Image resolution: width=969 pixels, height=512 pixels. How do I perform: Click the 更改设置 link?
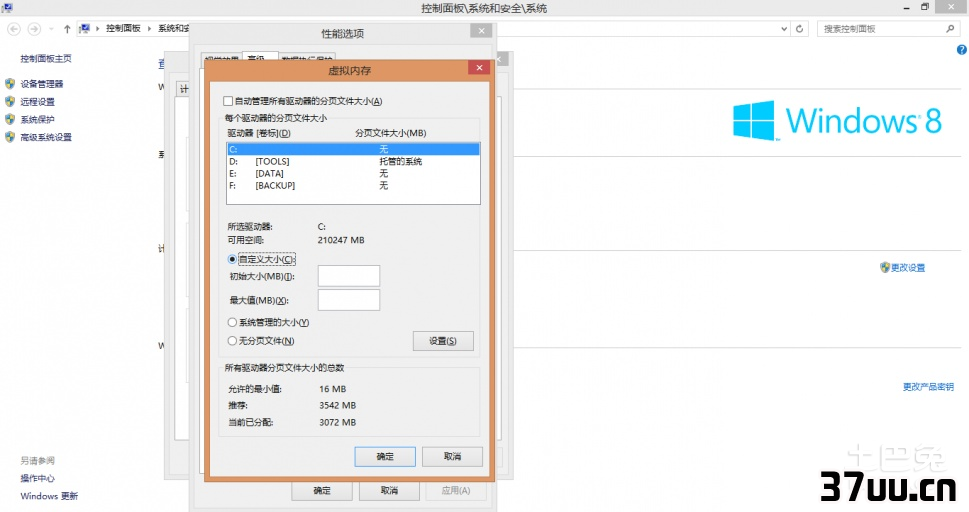coord(908,268)
